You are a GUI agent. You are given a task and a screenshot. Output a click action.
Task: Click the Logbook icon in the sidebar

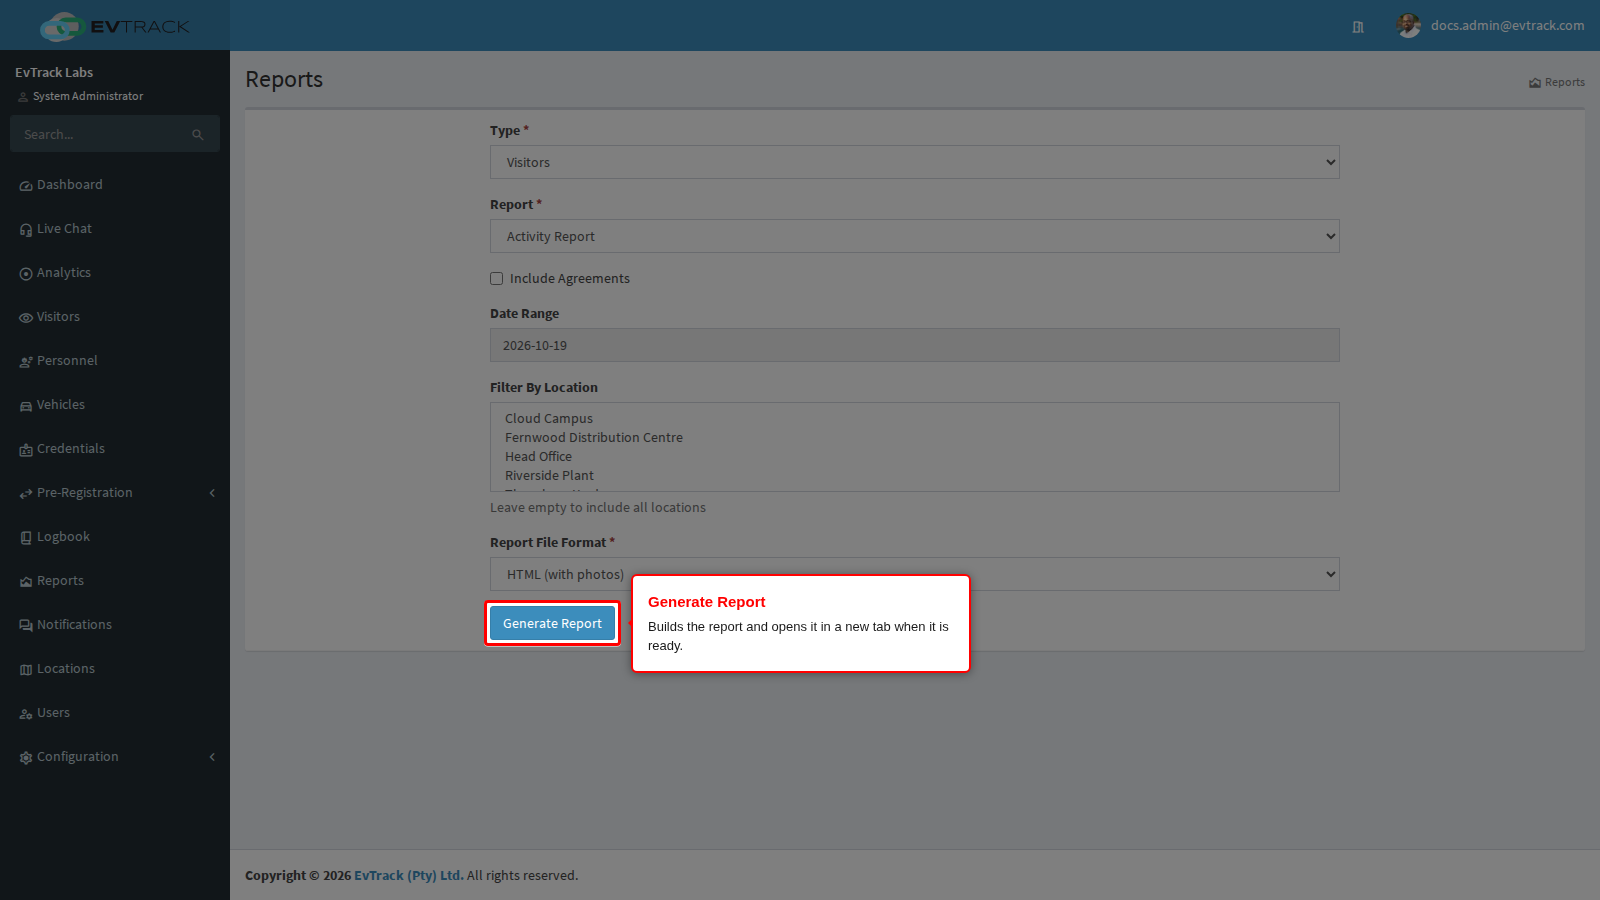26,538
